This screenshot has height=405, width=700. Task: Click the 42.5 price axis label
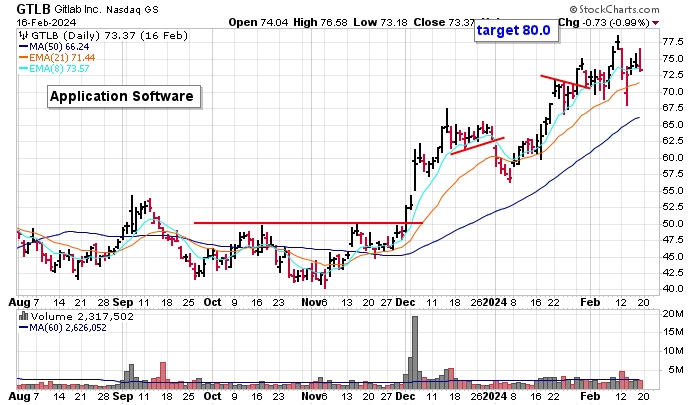pyautogui.click(x=673, y=272)
